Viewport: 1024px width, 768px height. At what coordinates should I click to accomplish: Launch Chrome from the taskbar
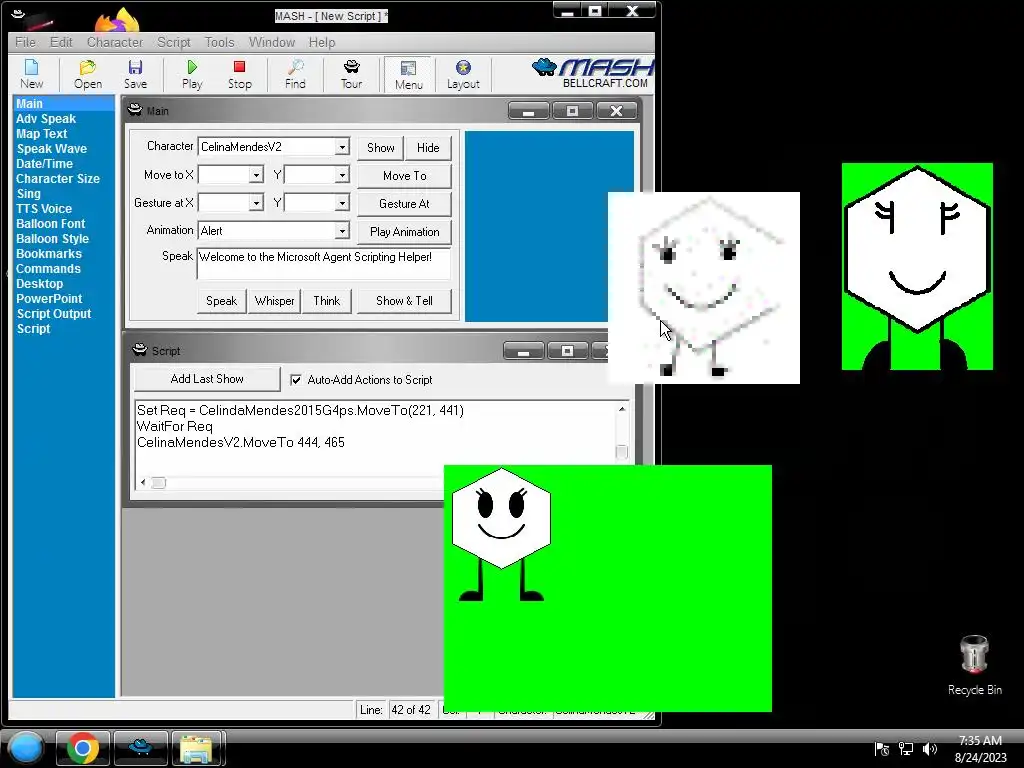point(82,748)
